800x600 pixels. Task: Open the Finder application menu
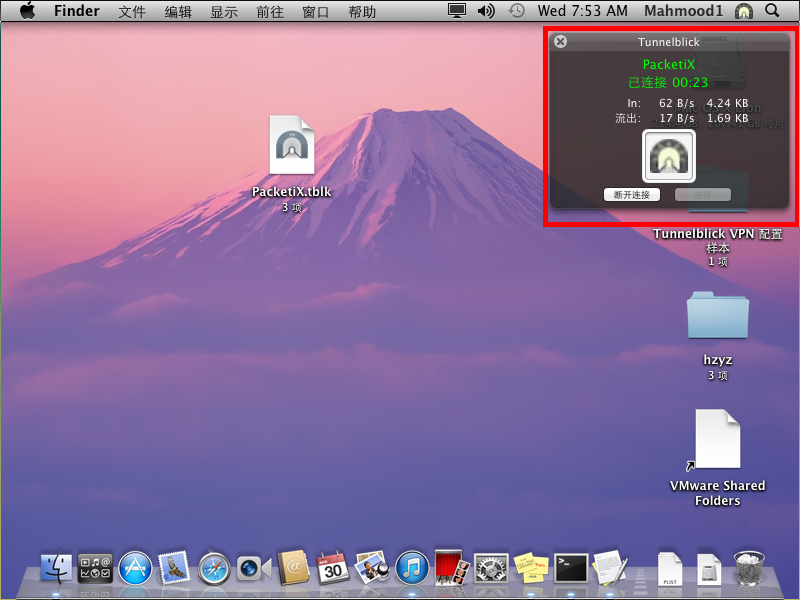(77, 11)
